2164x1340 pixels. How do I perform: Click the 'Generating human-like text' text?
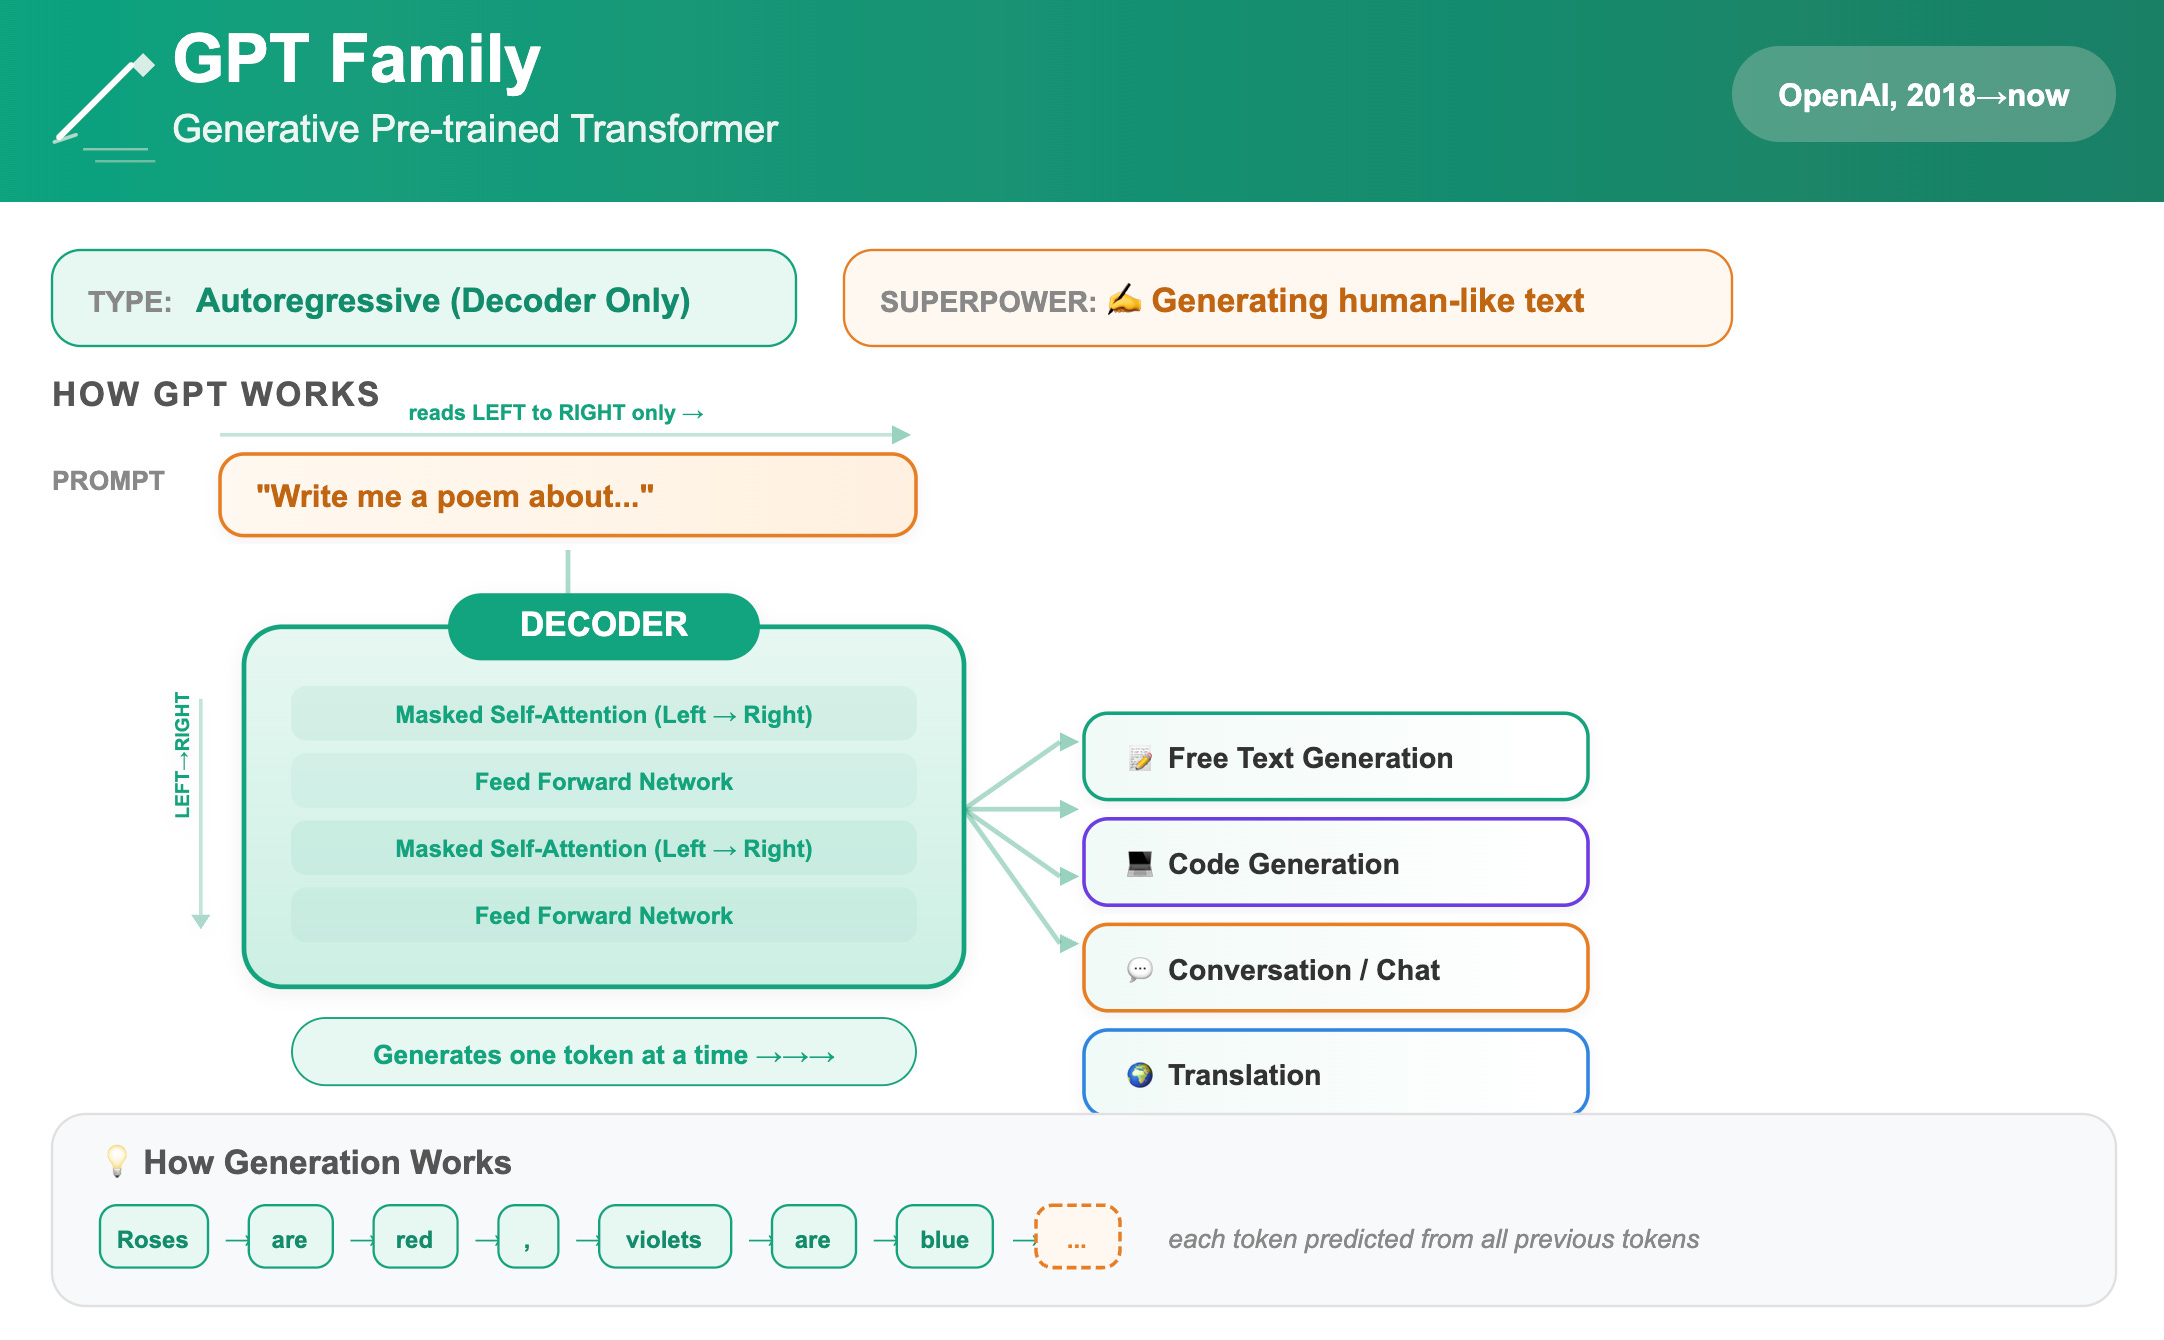click(1368, 300)
